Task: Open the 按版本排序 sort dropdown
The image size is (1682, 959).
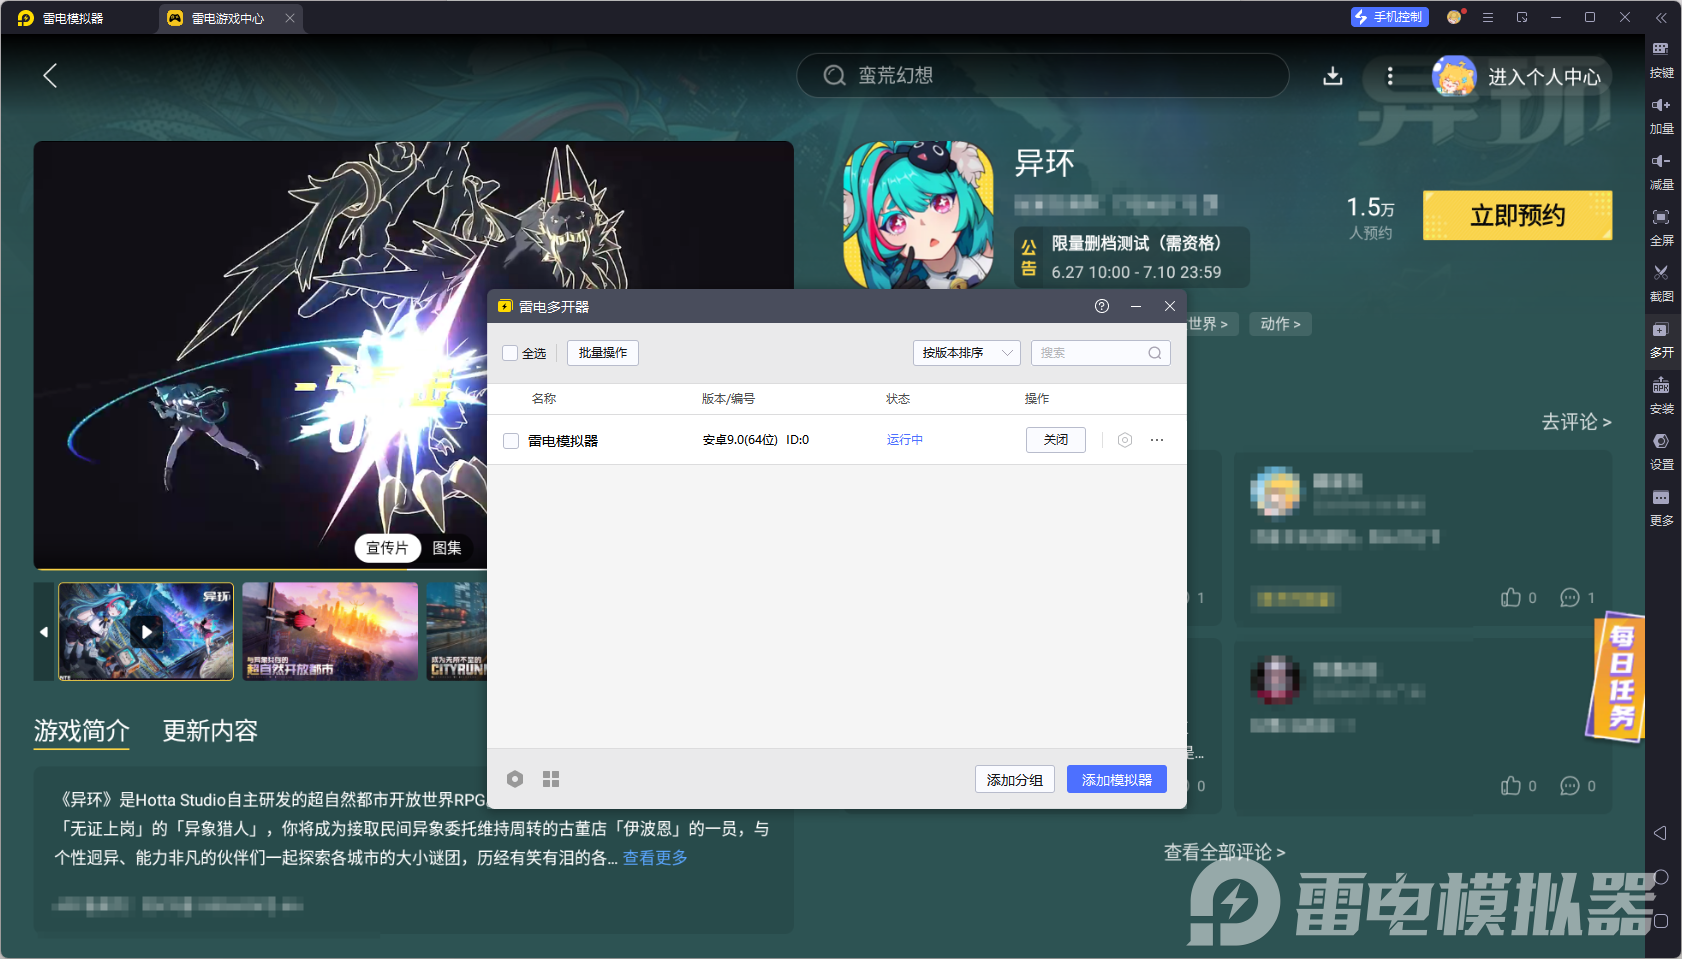Action: [x=966, y=352]
